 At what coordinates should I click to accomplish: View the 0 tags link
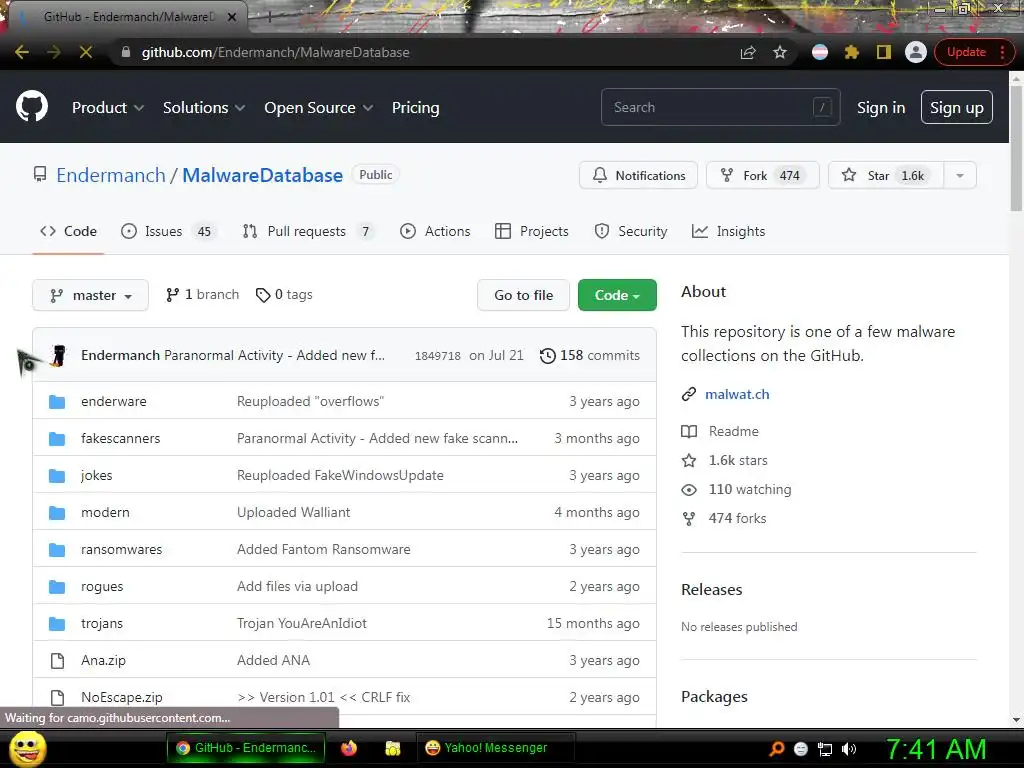[284, 295]
